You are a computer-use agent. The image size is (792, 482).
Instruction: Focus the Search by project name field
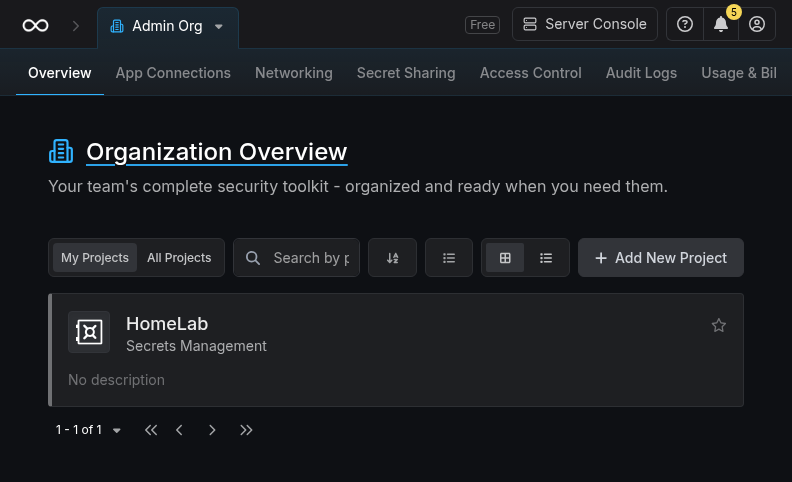tap(296, 258)
